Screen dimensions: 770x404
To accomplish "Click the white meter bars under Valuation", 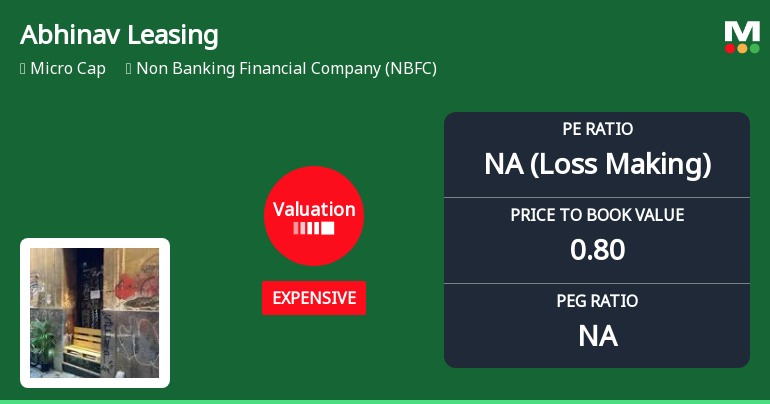I will click(314, 229).
